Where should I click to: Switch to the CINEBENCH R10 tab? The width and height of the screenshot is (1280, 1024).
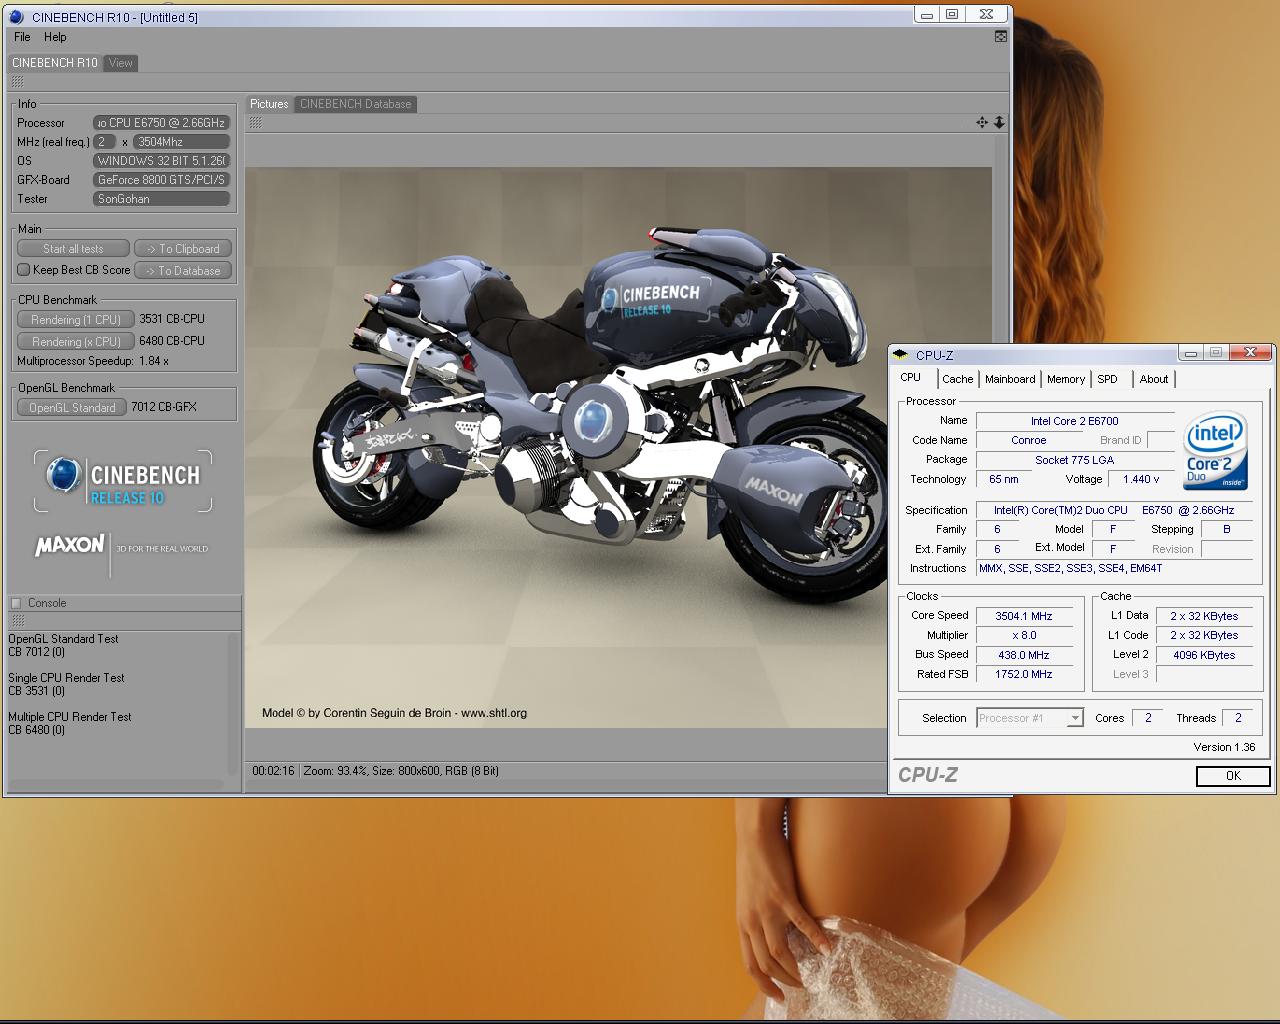(55, 63)
